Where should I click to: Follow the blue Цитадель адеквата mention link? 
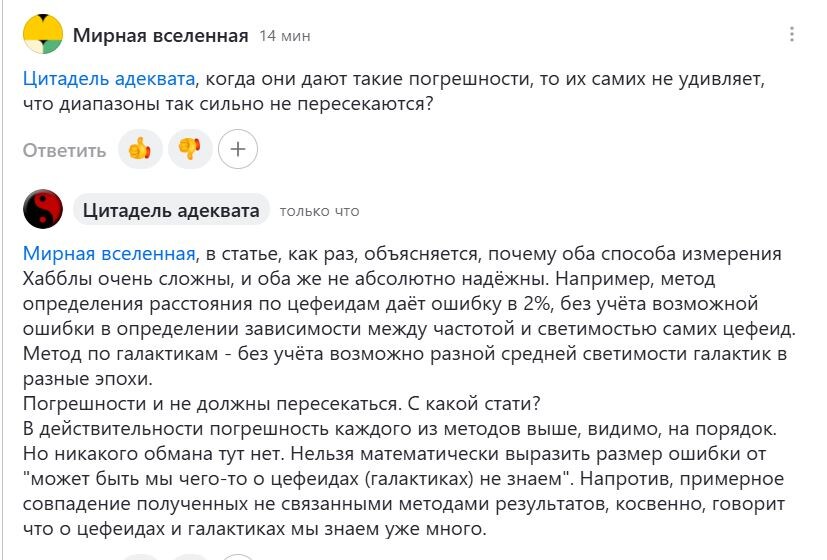pos(109,79)
